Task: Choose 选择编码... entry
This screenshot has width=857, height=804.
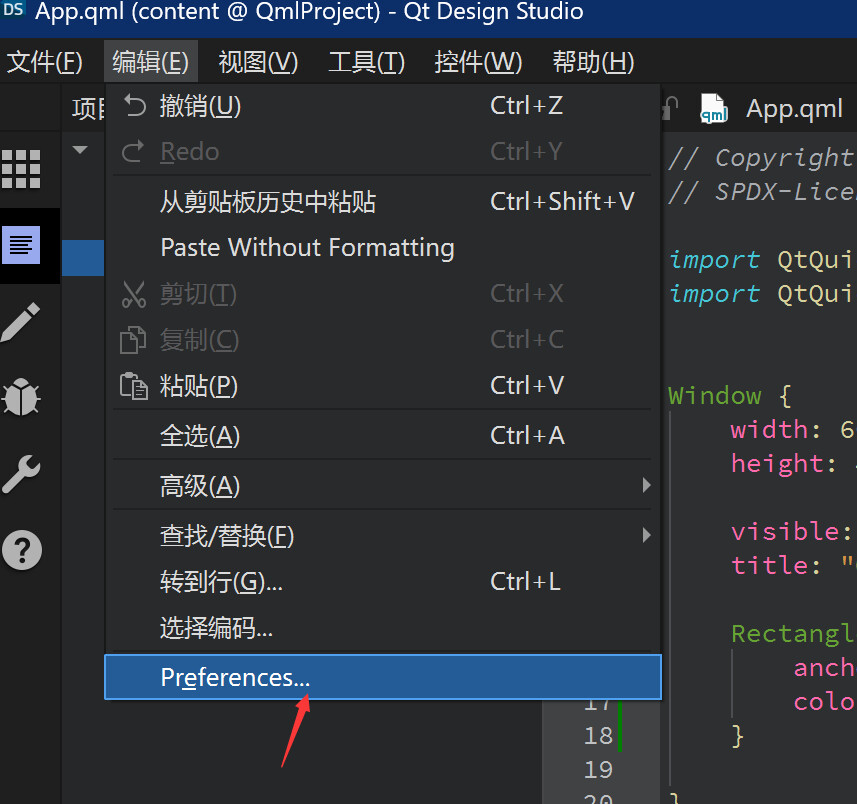Action: click(x=383, y=627)
